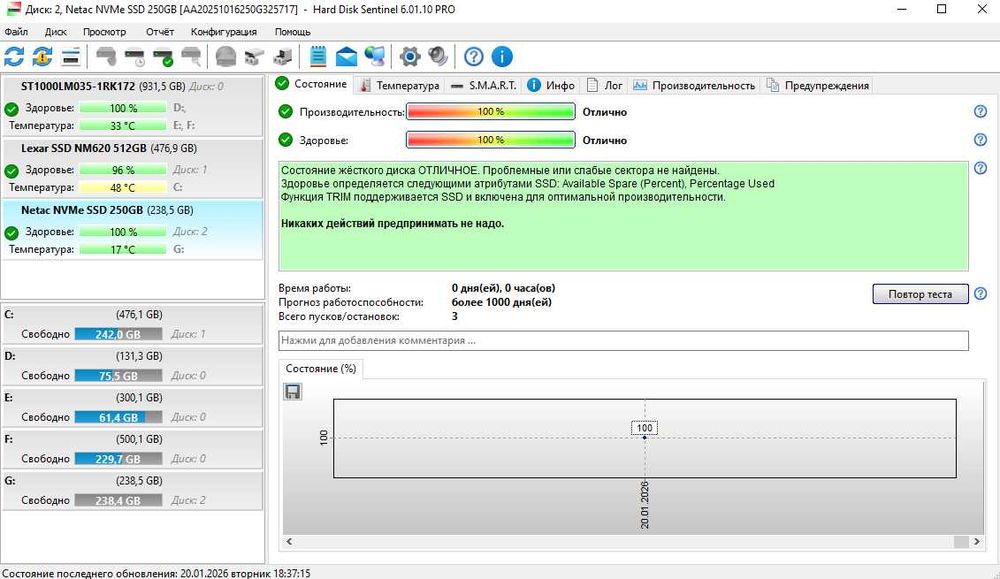Open the Просмотр menu

(105, 32)
